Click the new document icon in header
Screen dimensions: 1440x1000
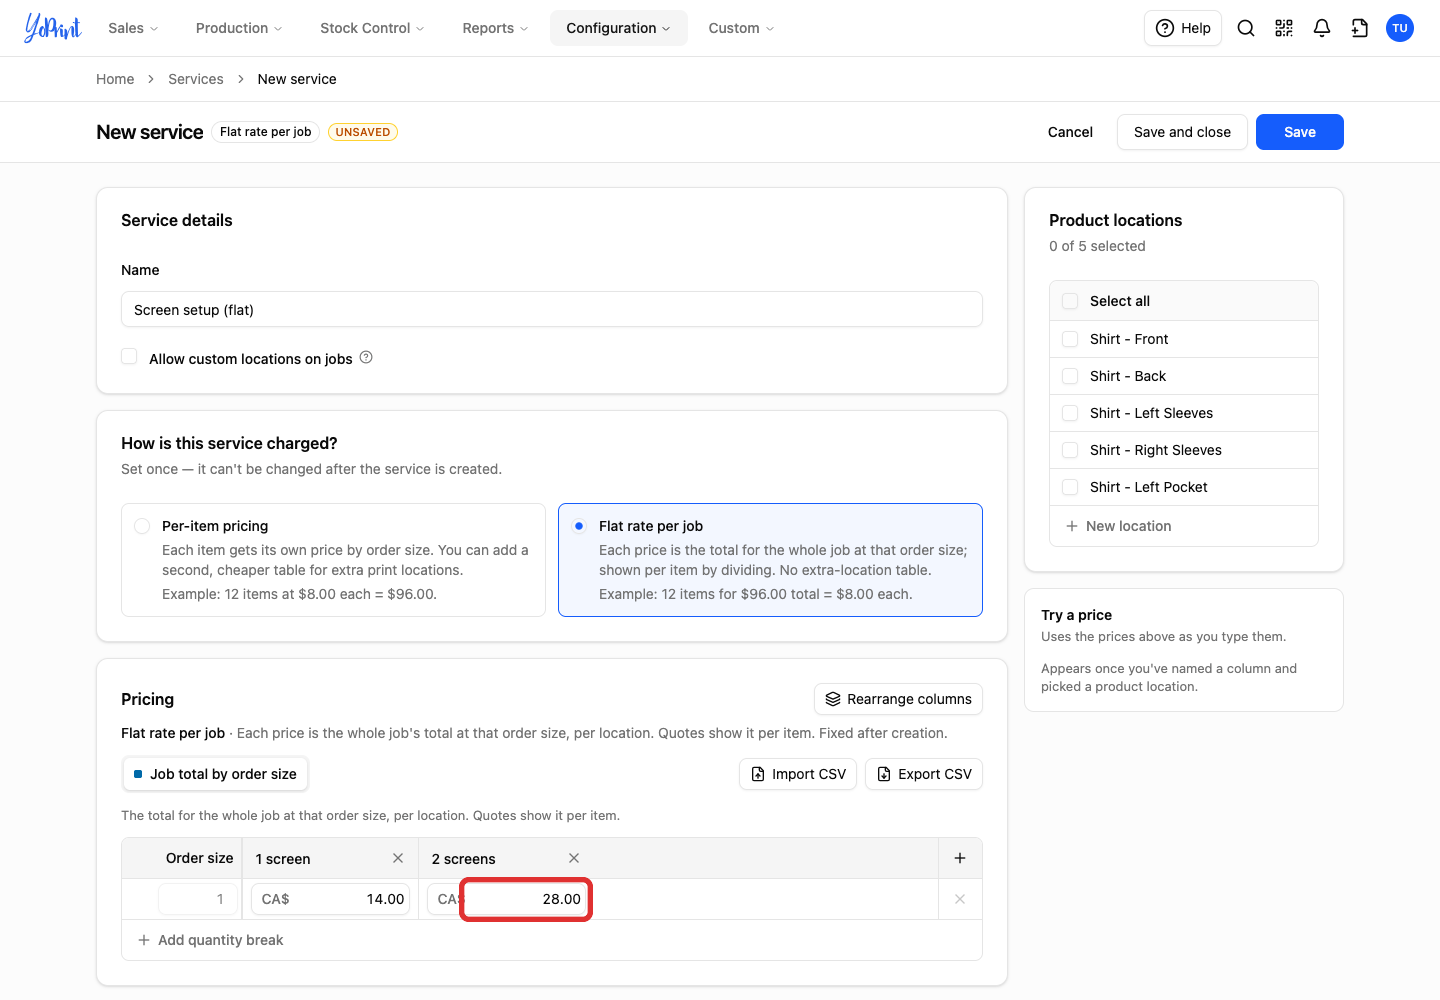[x=1360, y=28]
